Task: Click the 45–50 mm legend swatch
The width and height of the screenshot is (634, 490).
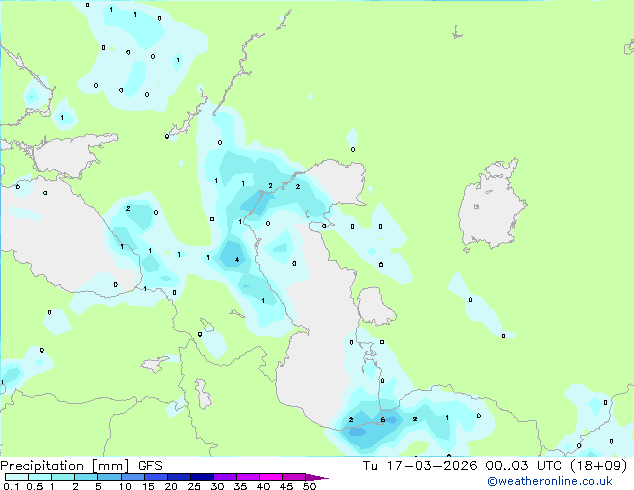Action: (x=294, y=477)
